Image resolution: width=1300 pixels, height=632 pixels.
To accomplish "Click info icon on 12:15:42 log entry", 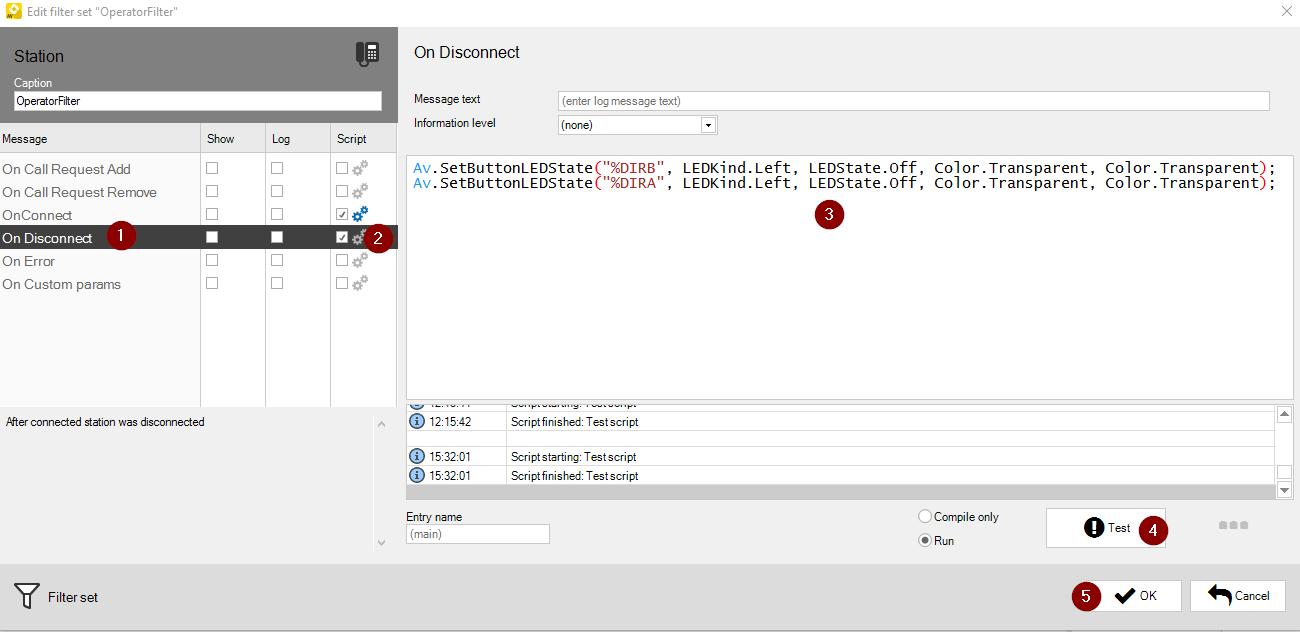I will pos(418,422).
